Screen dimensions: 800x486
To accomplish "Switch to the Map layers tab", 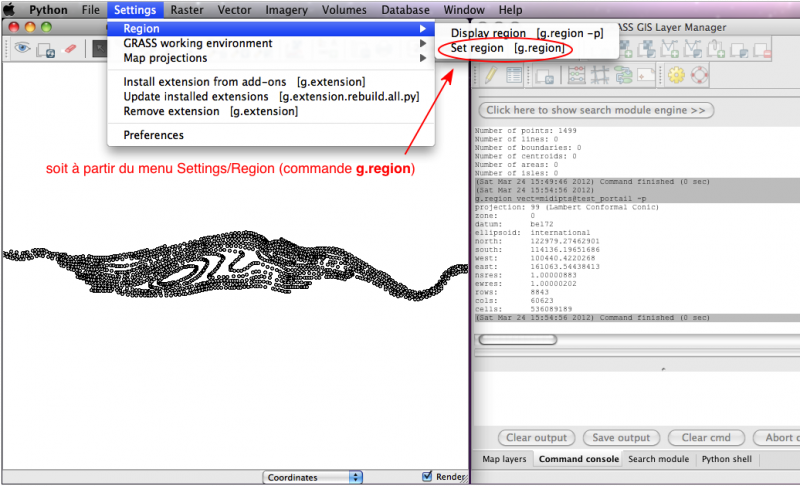I will click(504, 459).
